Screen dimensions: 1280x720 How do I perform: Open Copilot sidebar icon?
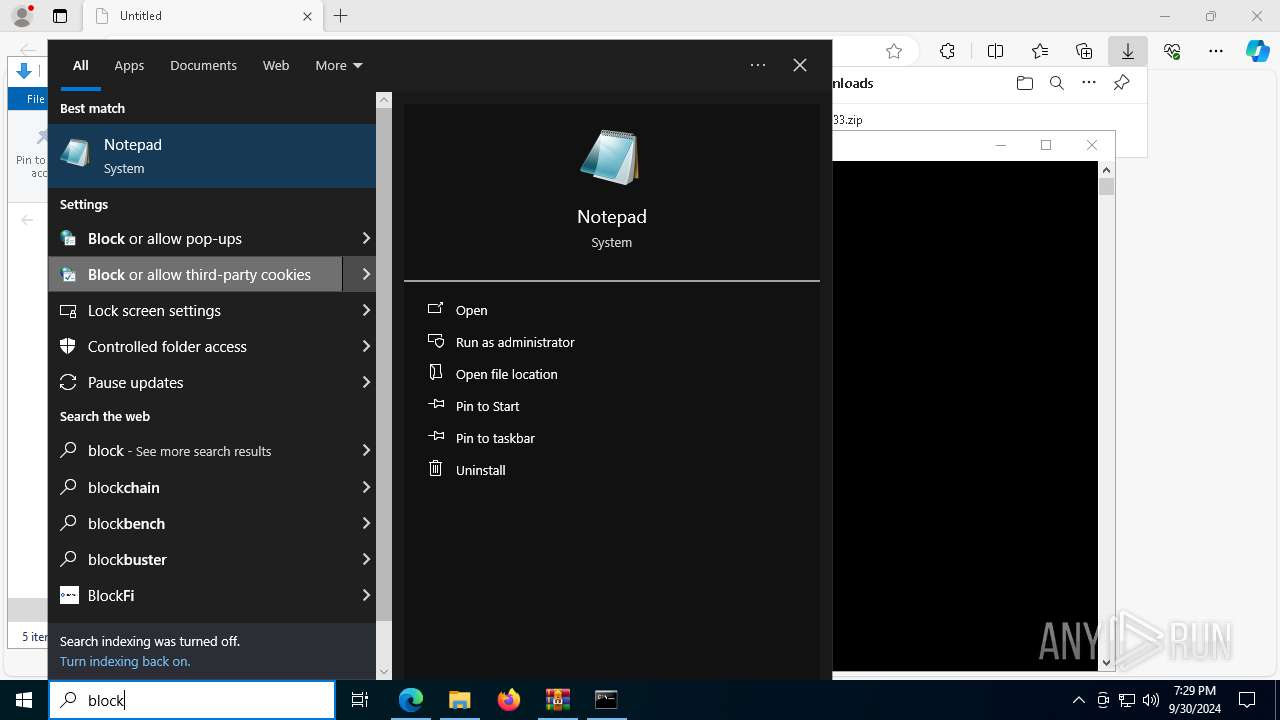(x=1258, y=51)
